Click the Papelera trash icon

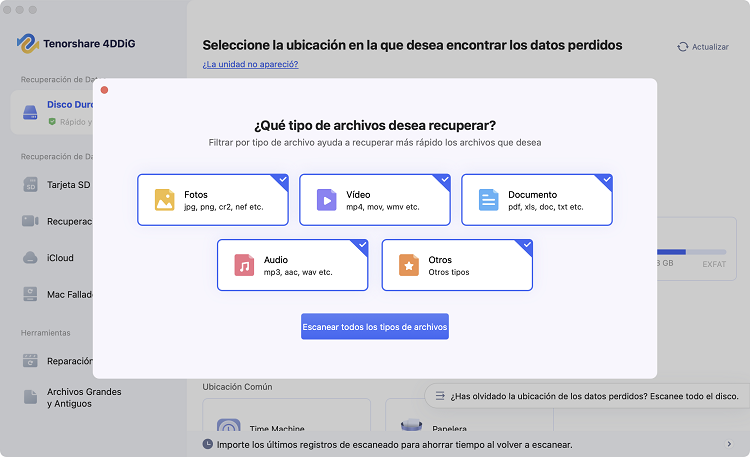[411, 425]
